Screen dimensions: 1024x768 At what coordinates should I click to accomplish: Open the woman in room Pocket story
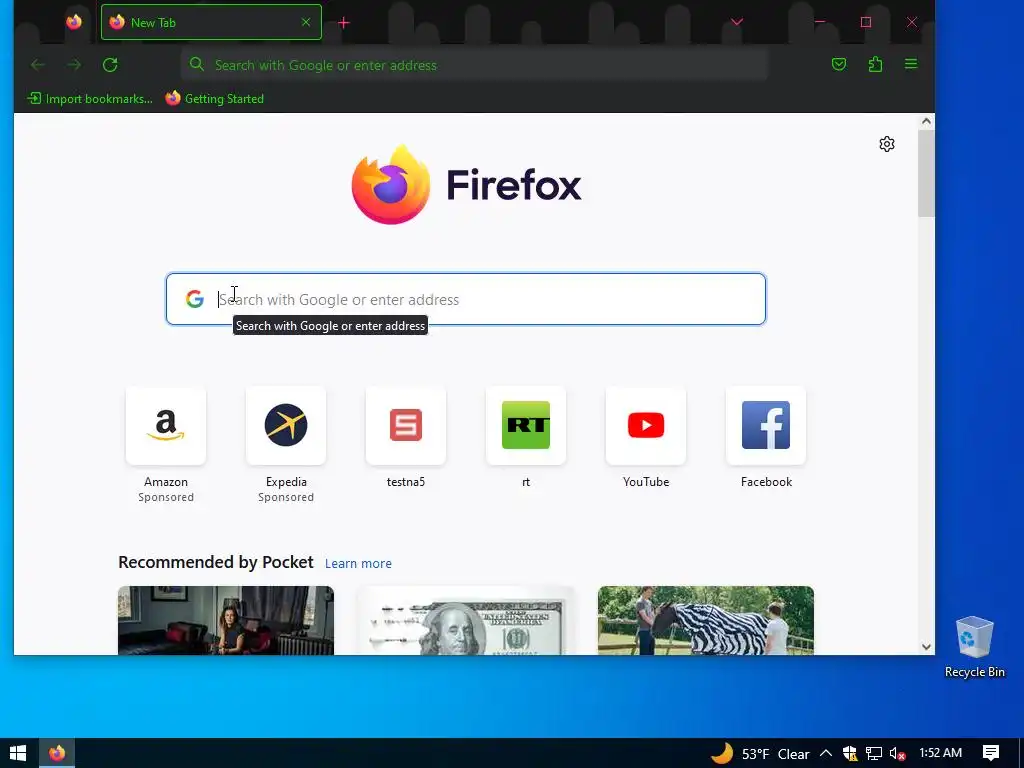point(226,620)
